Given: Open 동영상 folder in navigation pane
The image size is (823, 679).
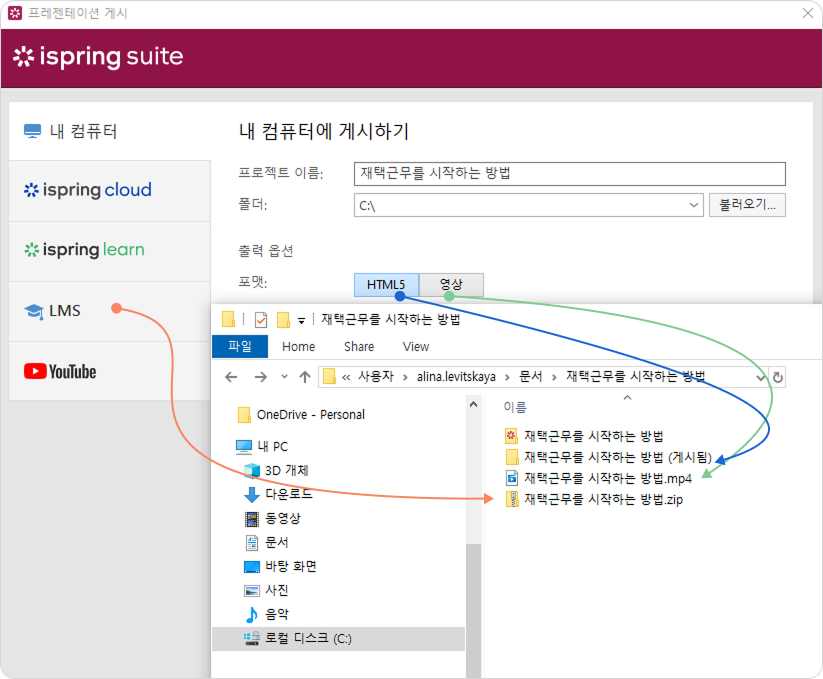Looking at the screenshot, I should 283,518.
